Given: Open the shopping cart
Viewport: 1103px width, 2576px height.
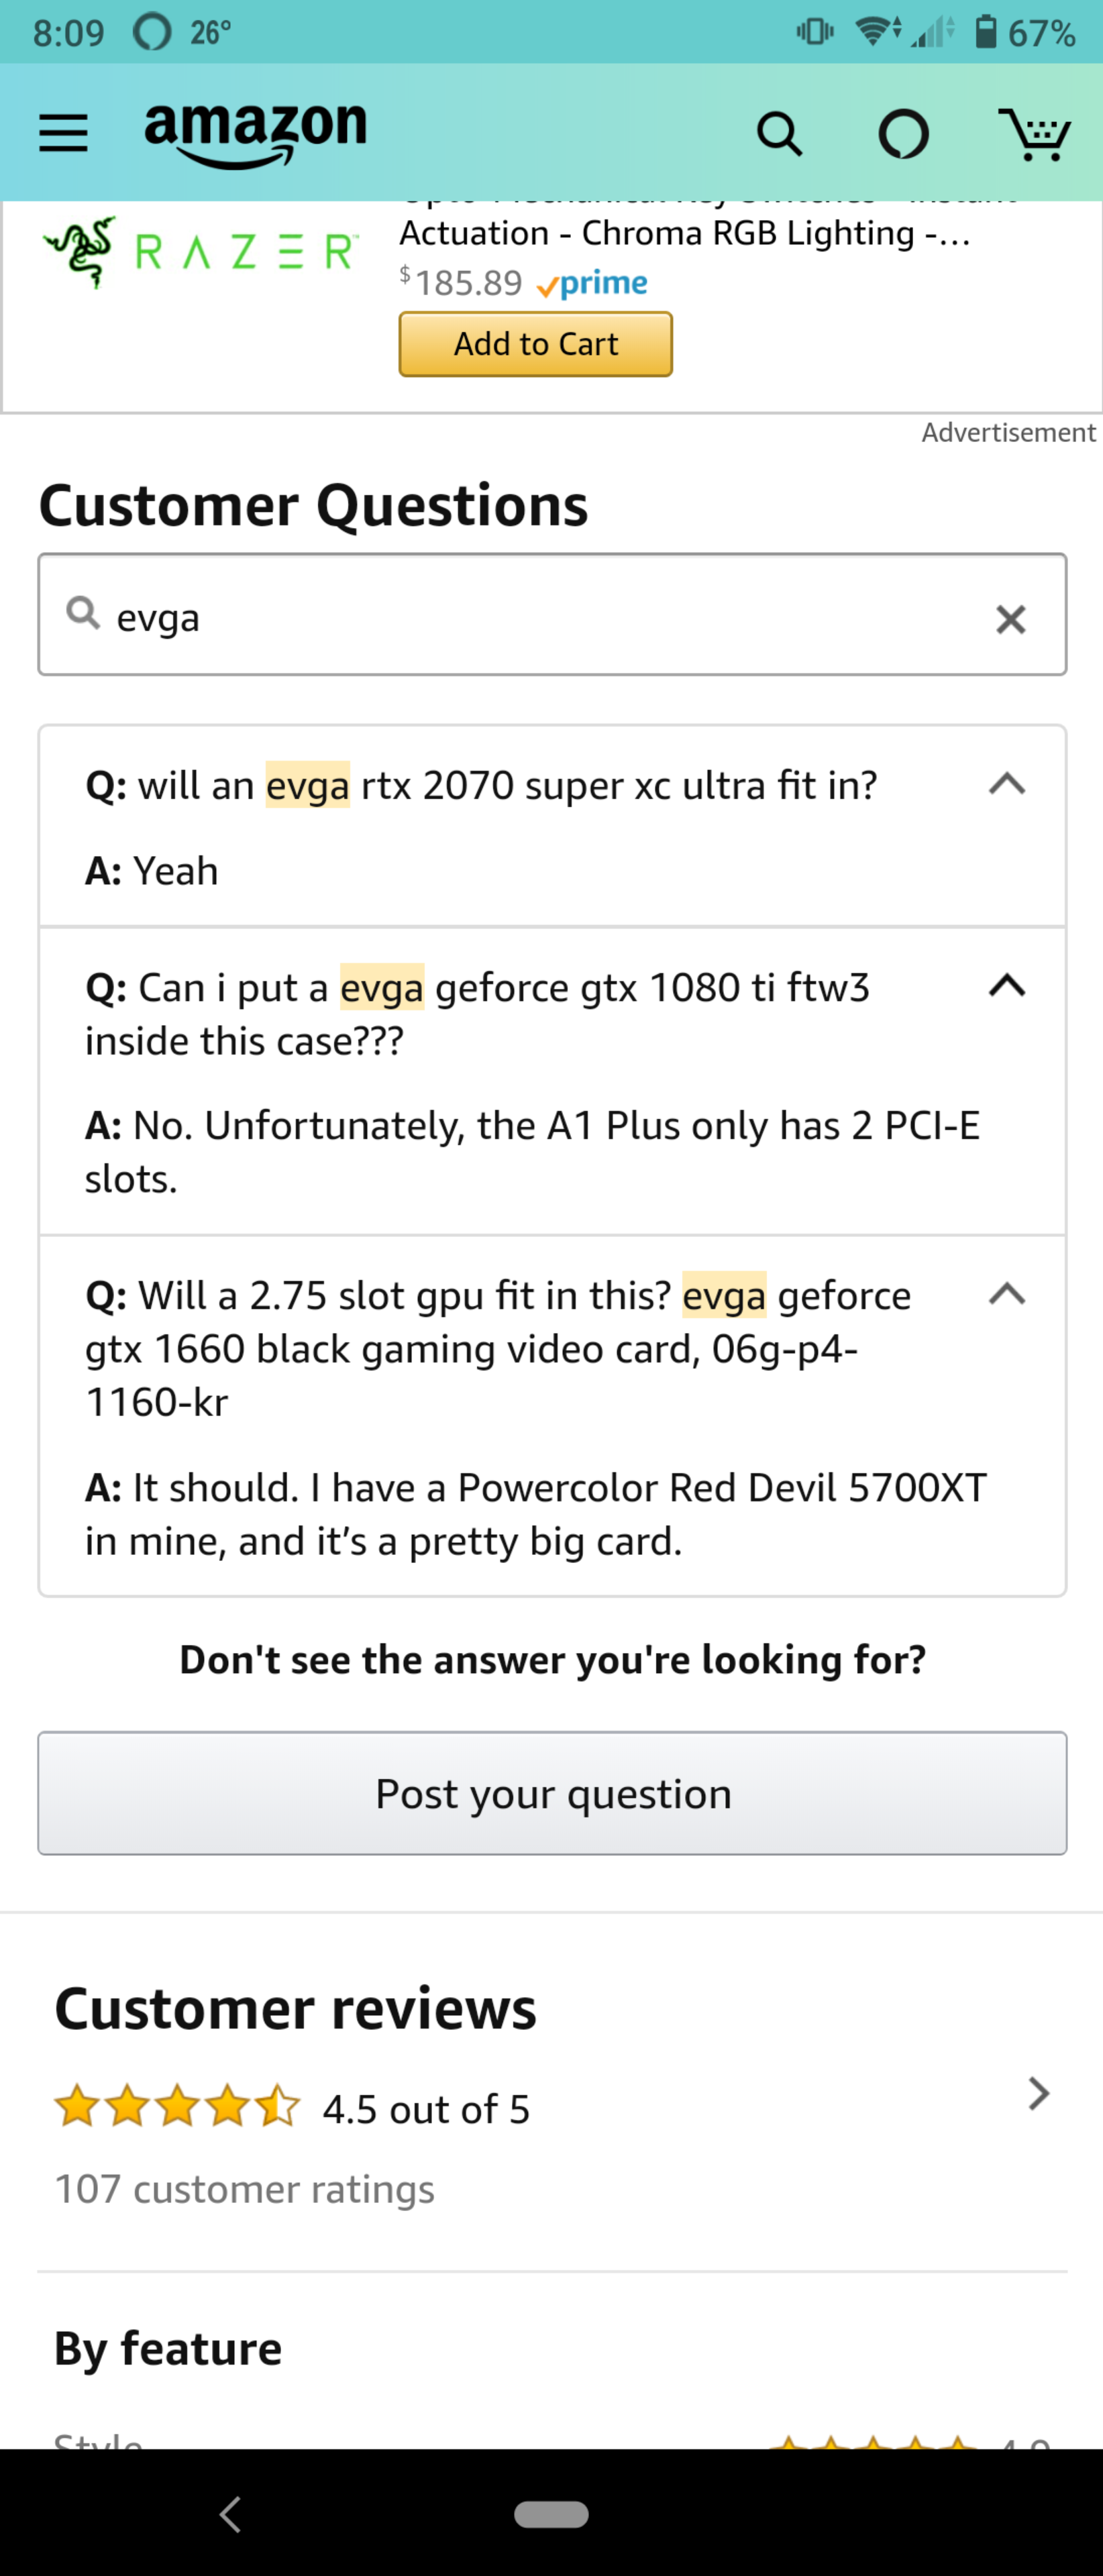Looking at the screenshot, I should 1034,134.
